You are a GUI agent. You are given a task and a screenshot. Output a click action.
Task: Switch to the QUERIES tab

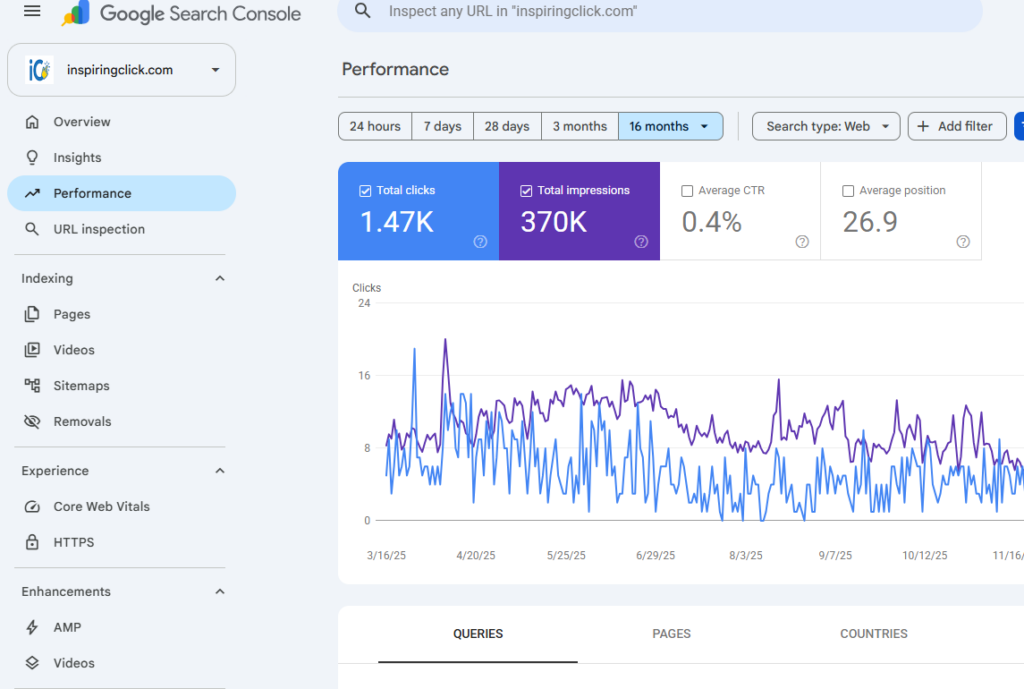pos(478,634)
